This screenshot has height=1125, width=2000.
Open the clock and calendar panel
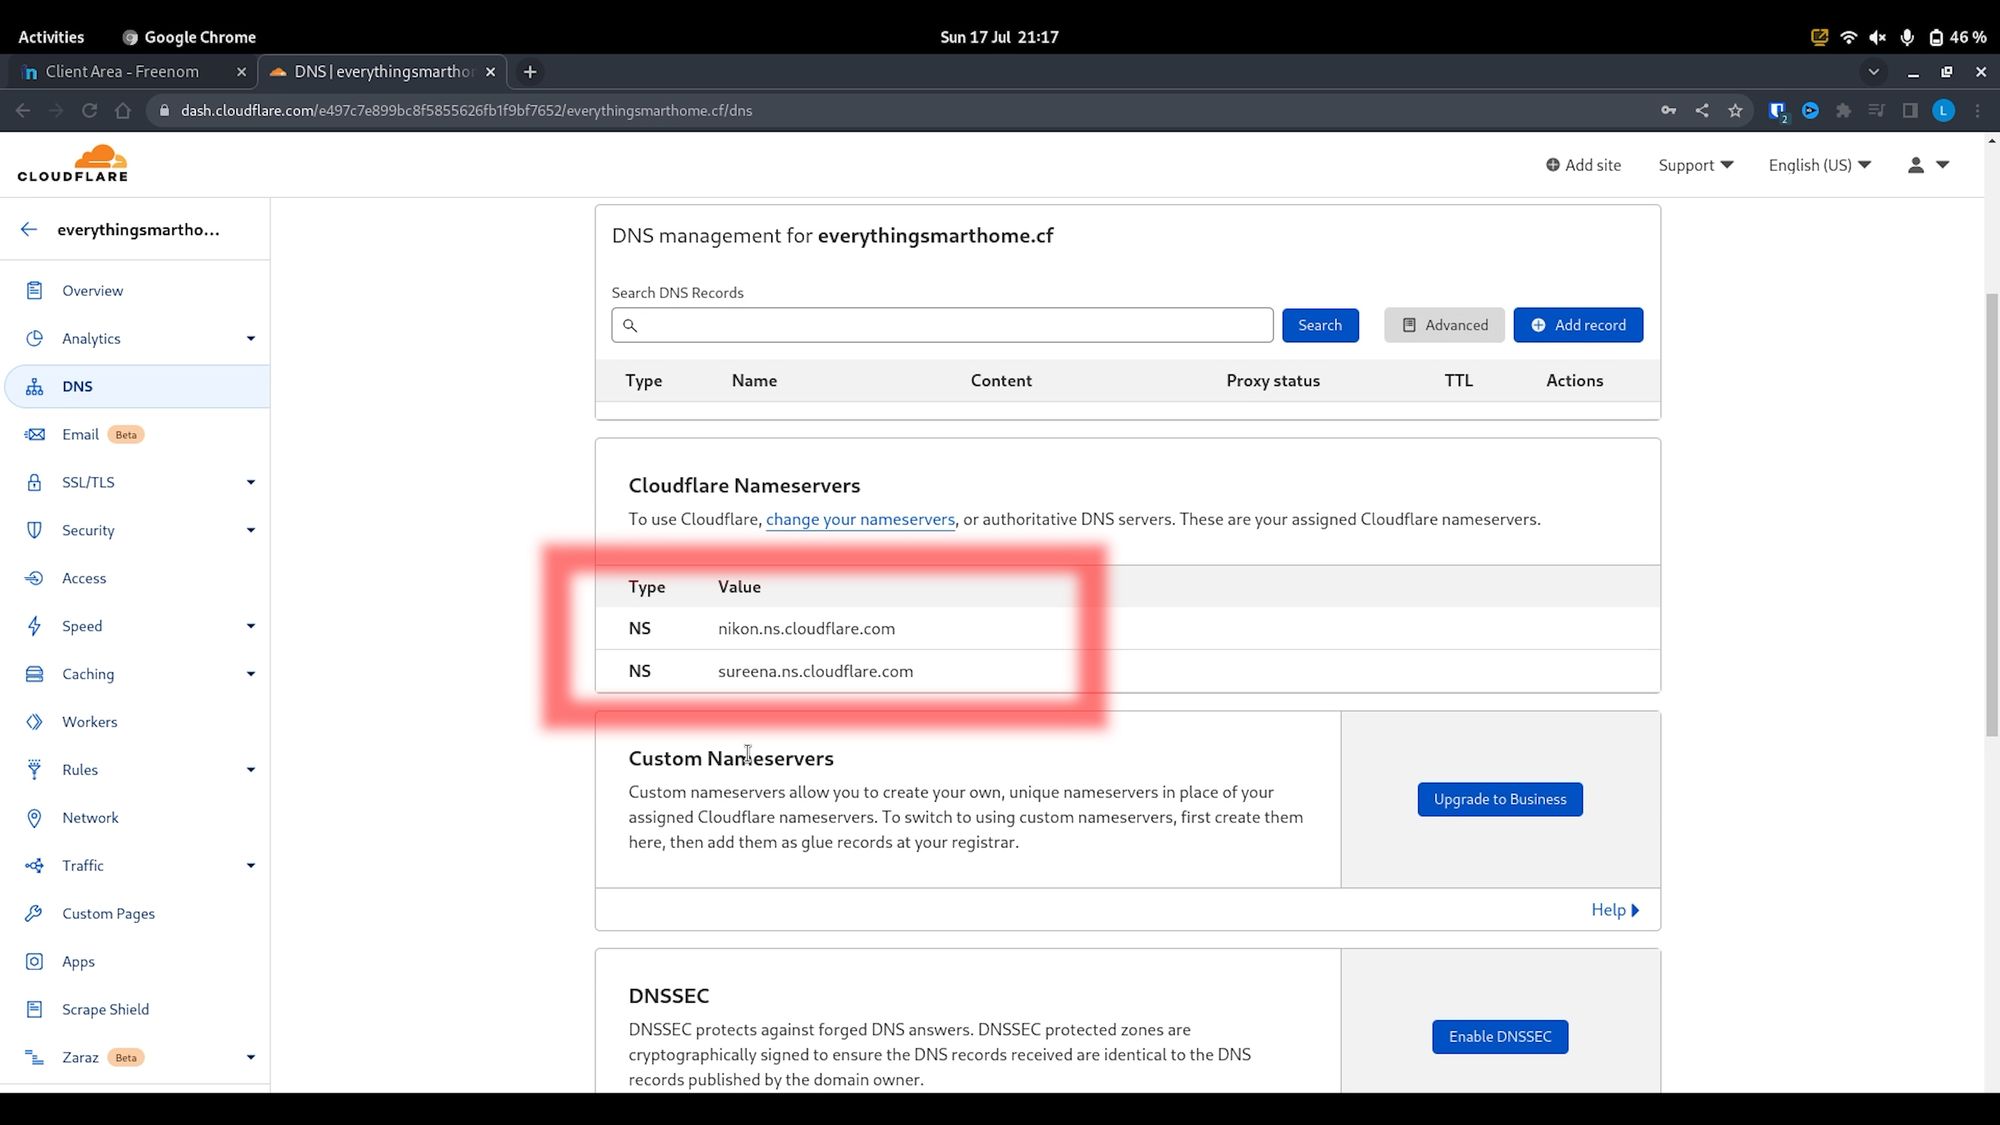pos(999,37)
